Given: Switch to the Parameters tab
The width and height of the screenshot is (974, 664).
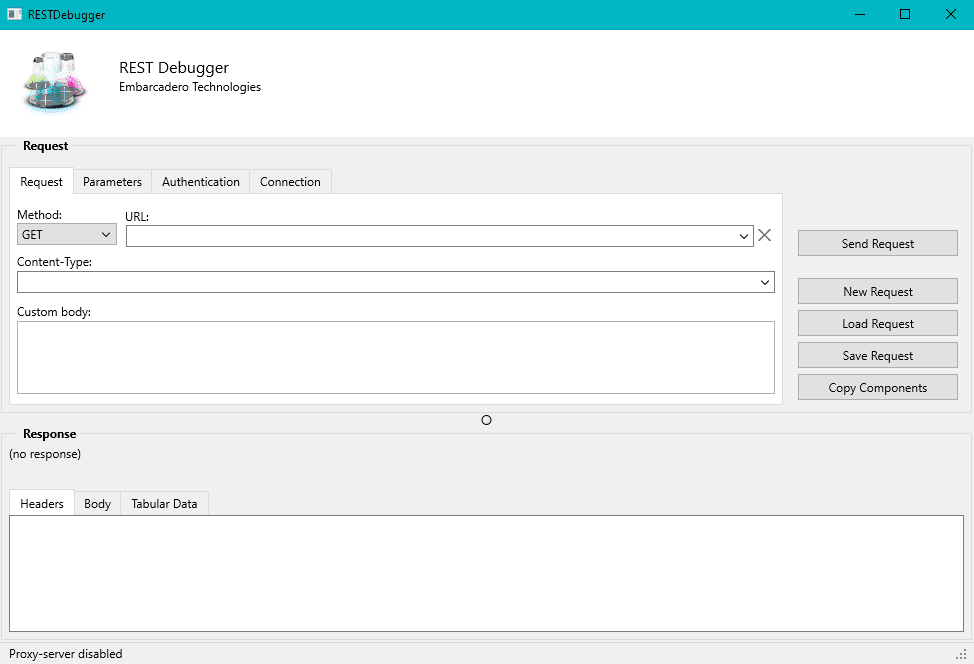Looking at the screenshot, I should pyautogui.click(x=112, y=182).
